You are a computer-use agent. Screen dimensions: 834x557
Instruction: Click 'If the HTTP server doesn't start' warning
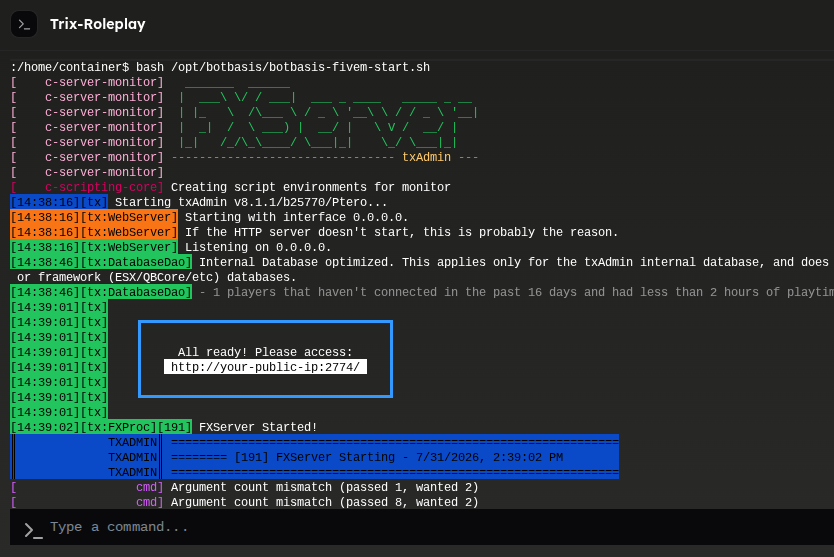point(402,232)
